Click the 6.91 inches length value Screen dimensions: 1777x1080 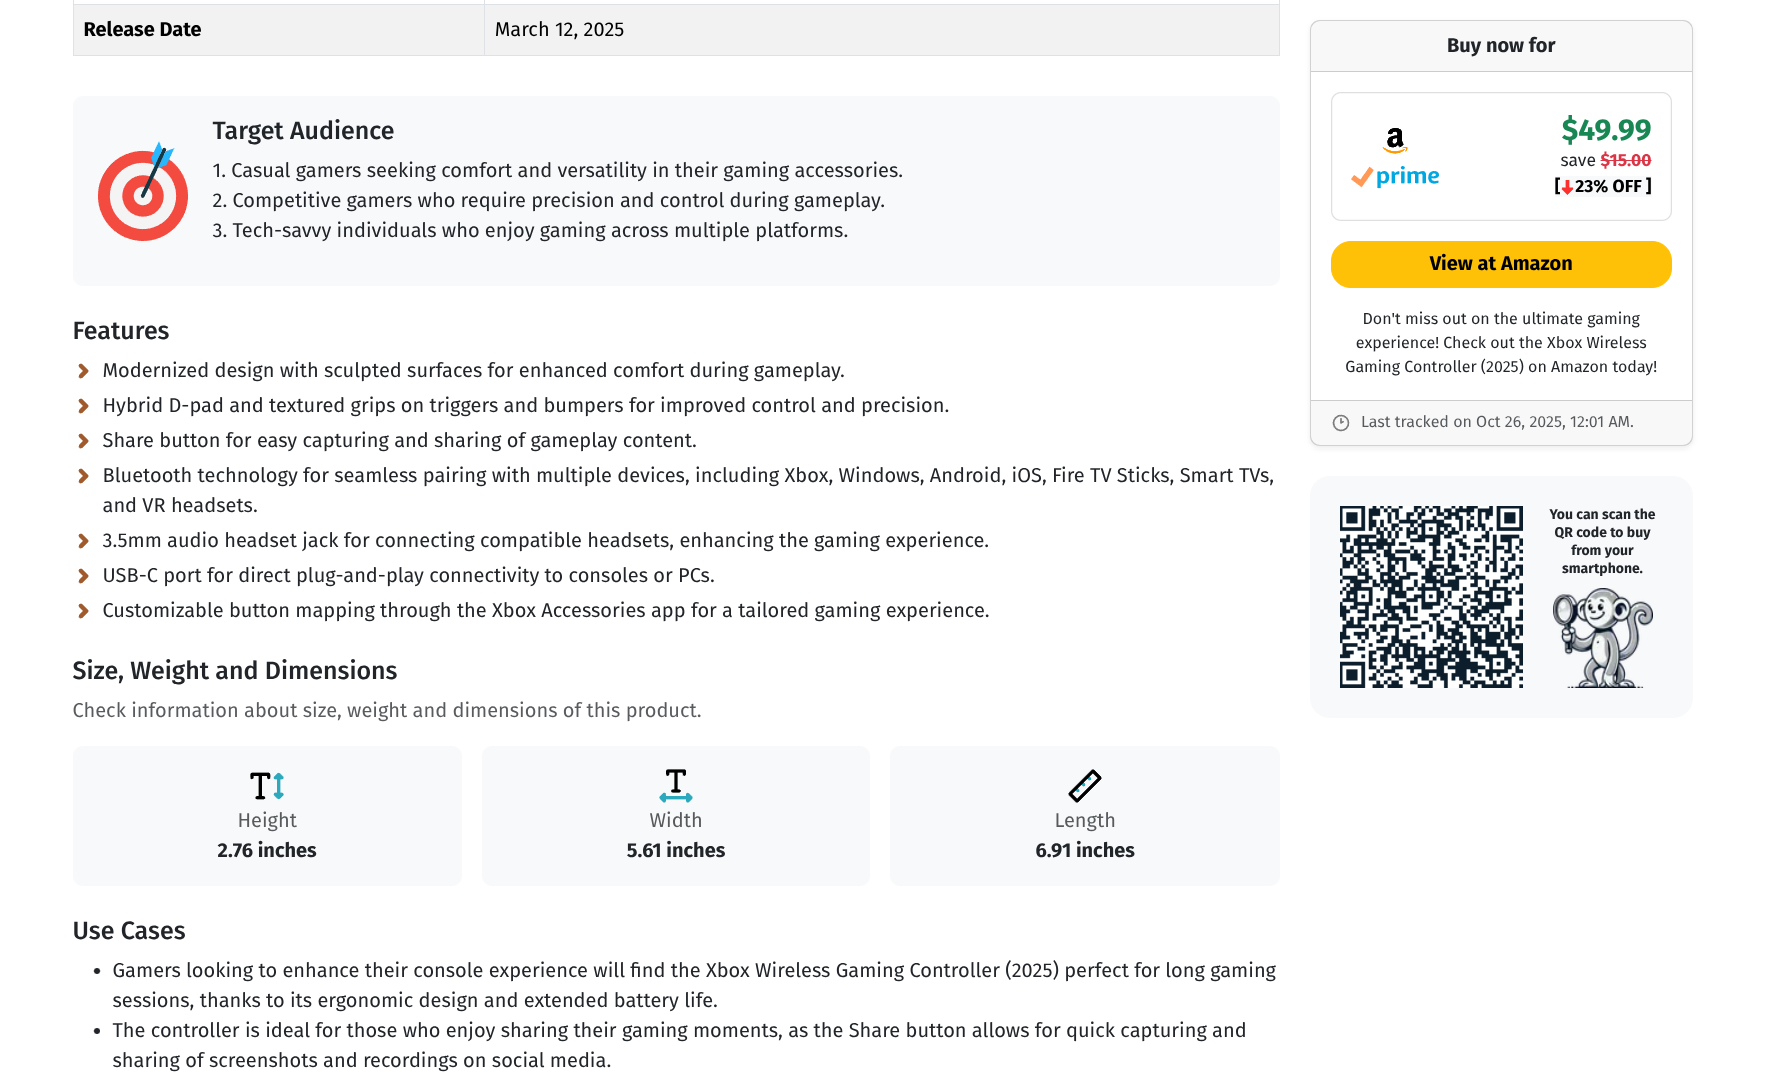[x=1085, y=850]
